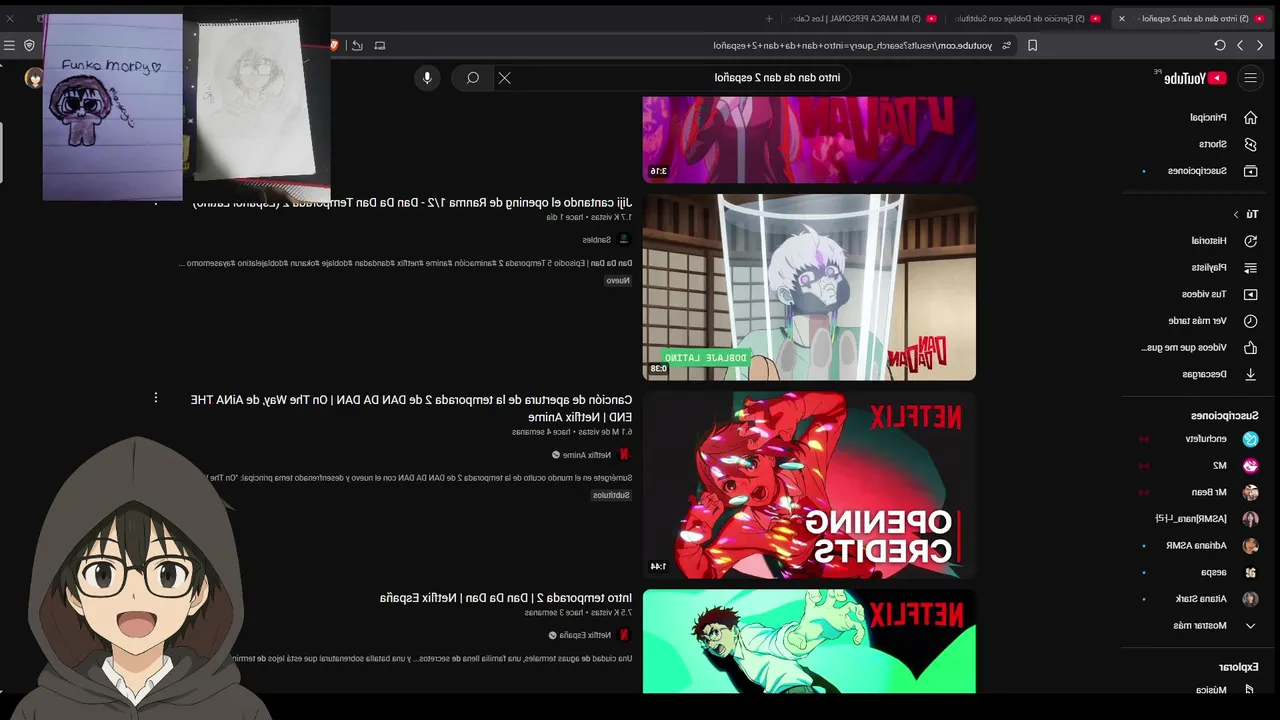Open a new browser tab with plus

[769, 18]
